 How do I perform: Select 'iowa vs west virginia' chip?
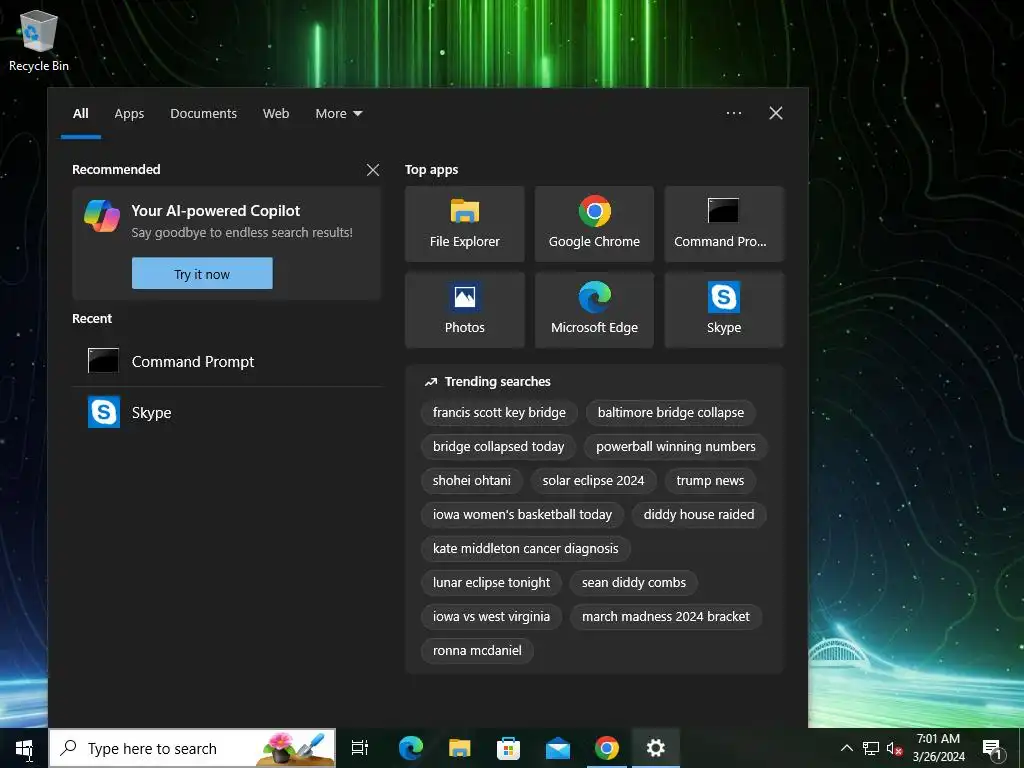491,616
